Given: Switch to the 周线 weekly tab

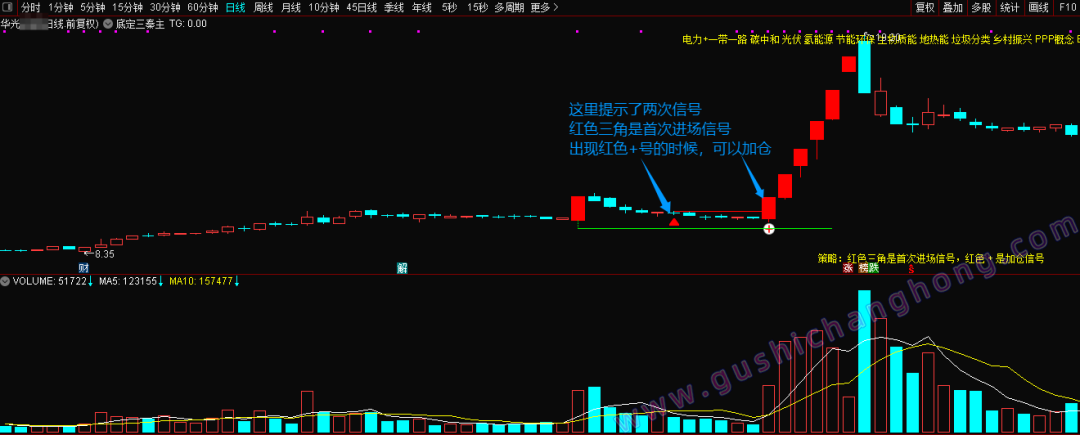Looking at the screenshot, I should click(x=263, y=8).
